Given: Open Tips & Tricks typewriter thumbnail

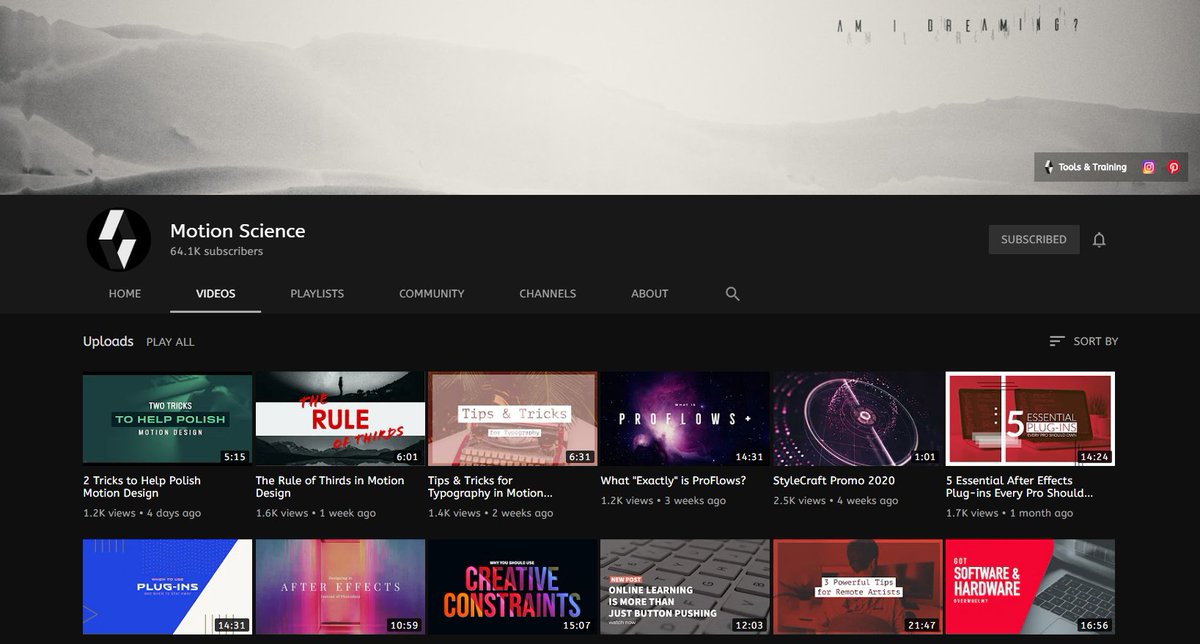Looking at the screenshot, I should pos(513,419).
